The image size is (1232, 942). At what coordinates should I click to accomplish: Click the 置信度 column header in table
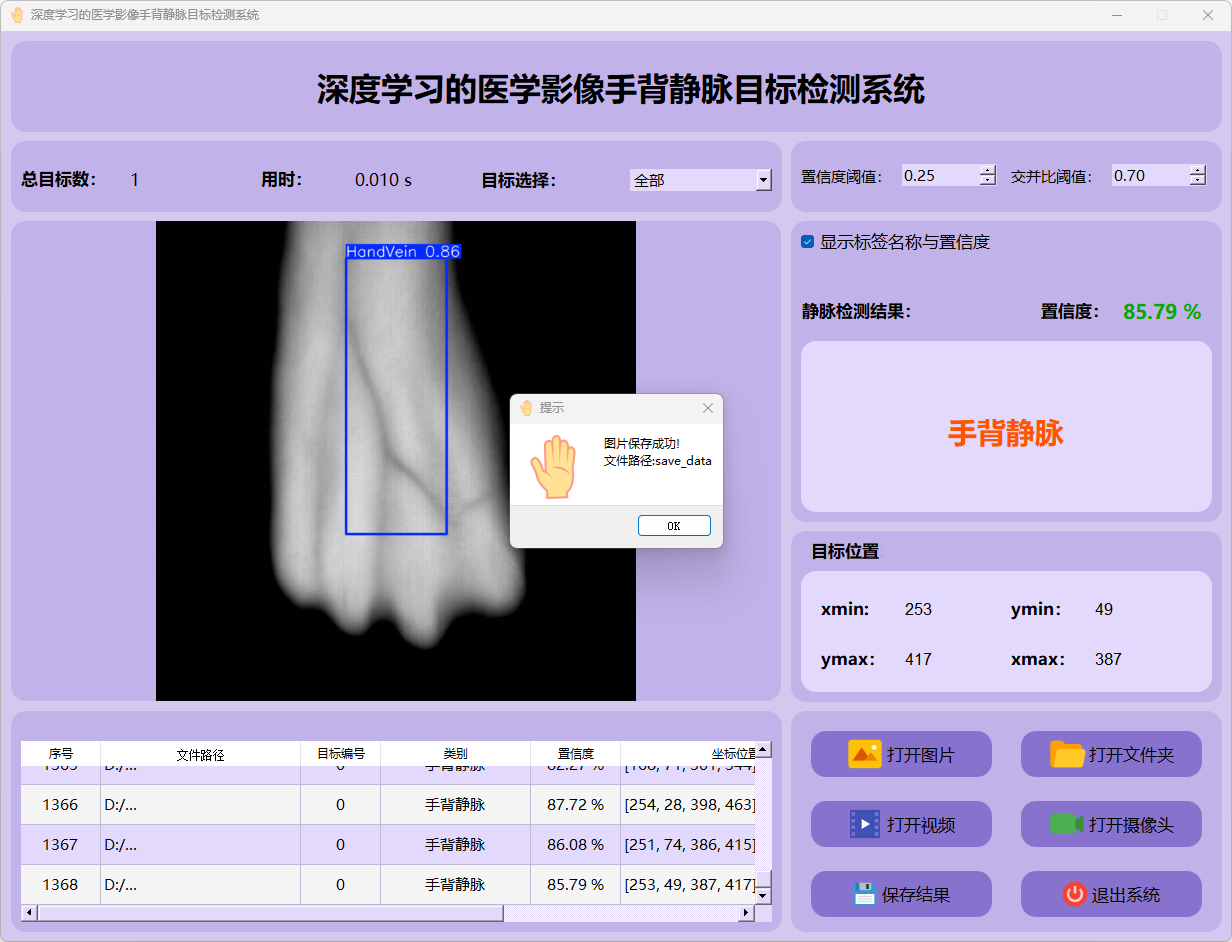575,754
